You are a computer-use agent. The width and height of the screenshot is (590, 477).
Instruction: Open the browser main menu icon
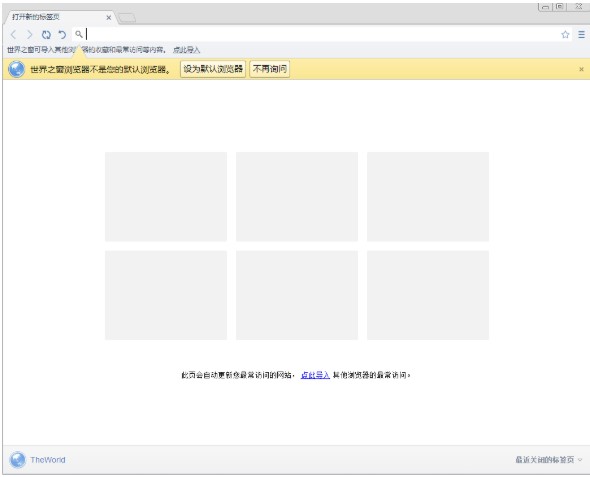pos(581,35)
